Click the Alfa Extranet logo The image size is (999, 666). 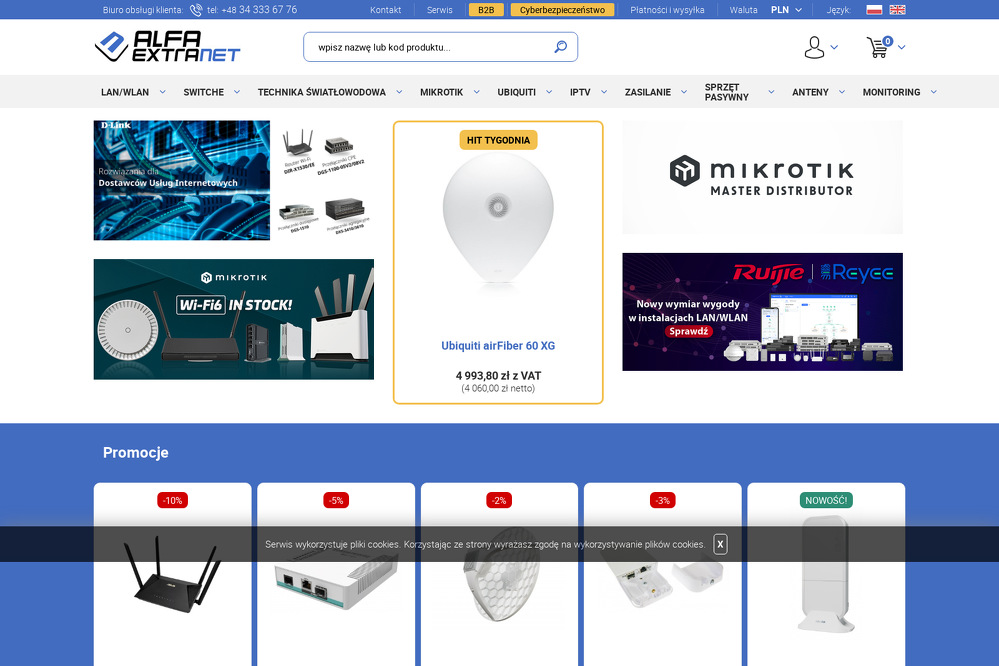(168, 47)
